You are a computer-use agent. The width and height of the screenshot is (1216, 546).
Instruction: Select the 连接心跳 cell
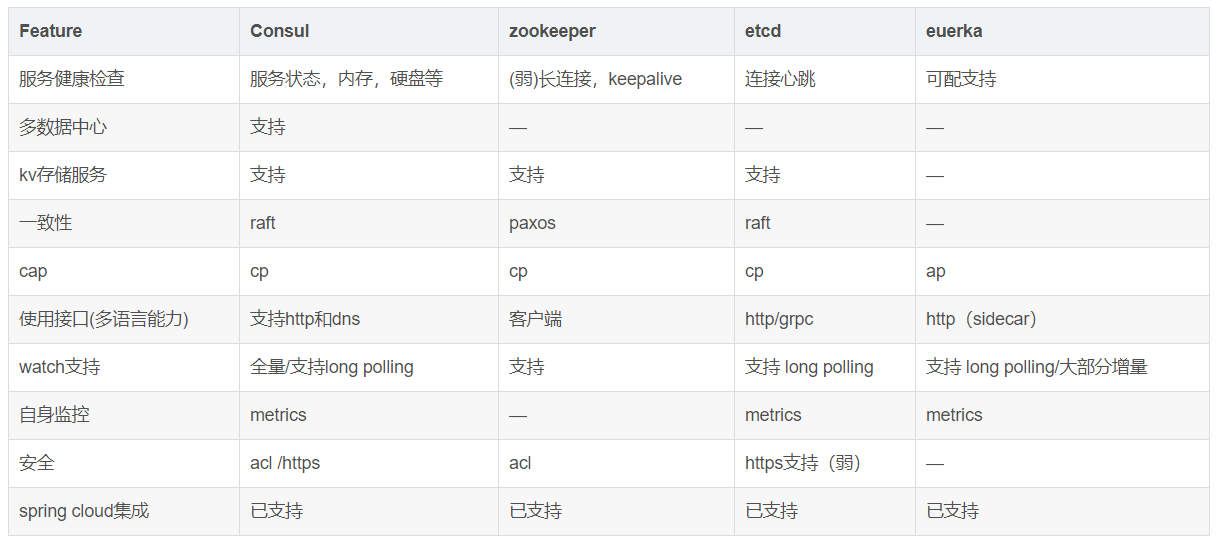point(780,79)
